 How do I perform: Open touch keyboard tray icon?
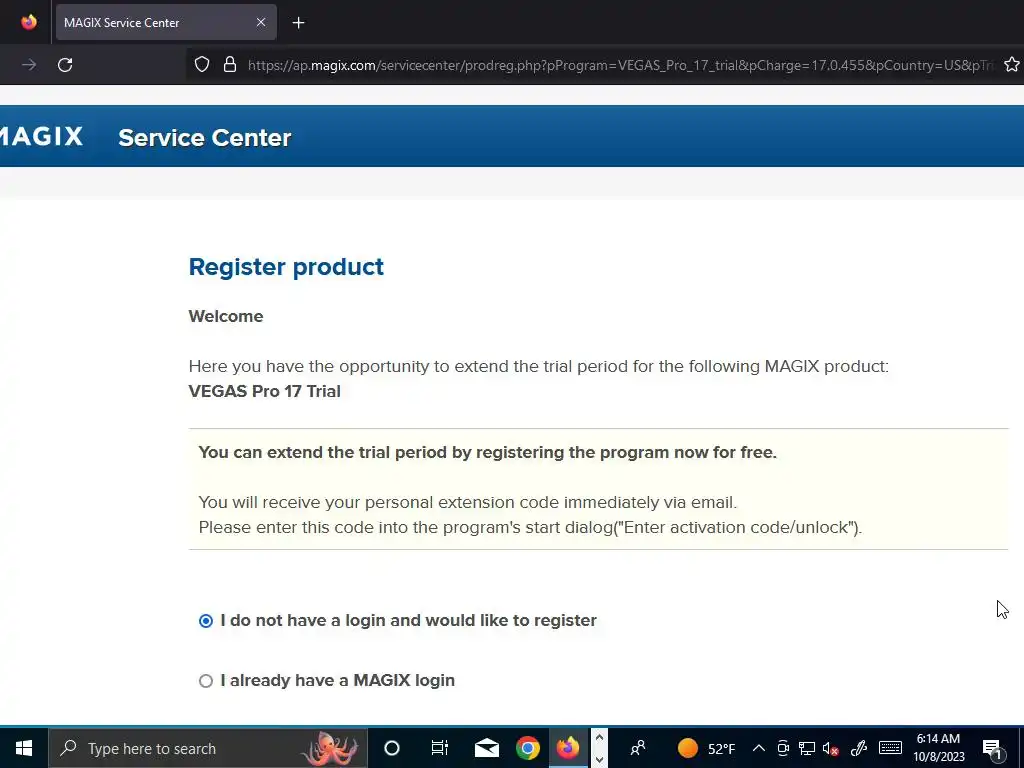pyautogui.click(x=890, y=748)
